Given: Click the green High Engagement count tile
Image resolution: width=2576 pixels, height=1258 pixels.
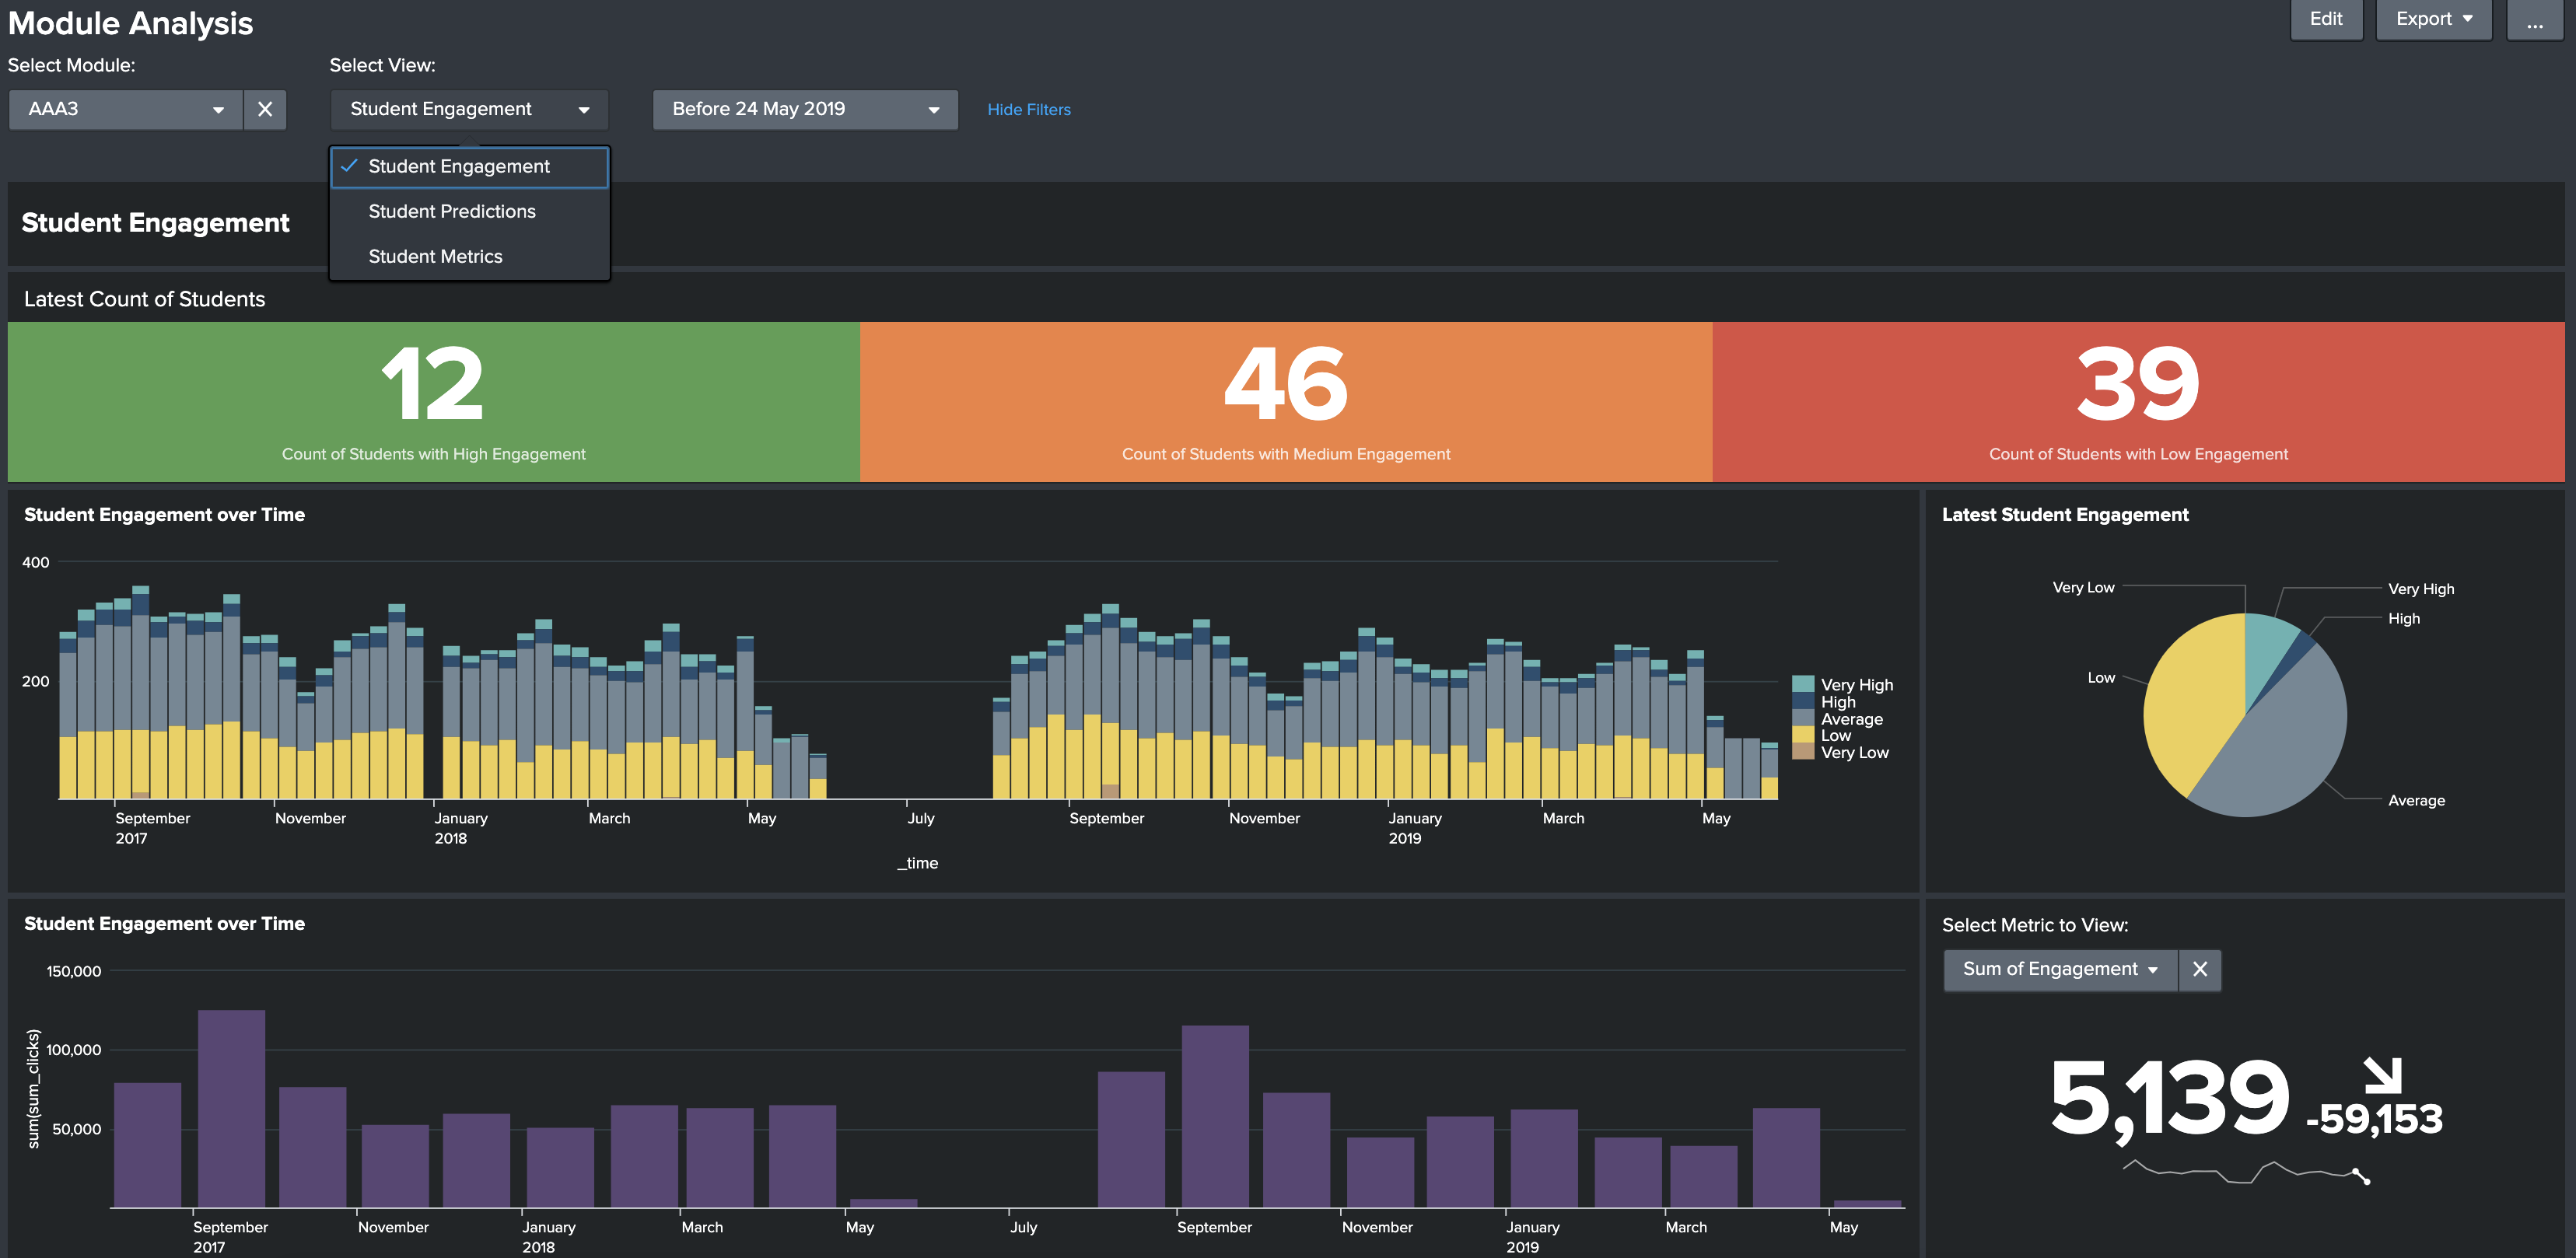Looking at the screenshot, I should coord(433,401).
